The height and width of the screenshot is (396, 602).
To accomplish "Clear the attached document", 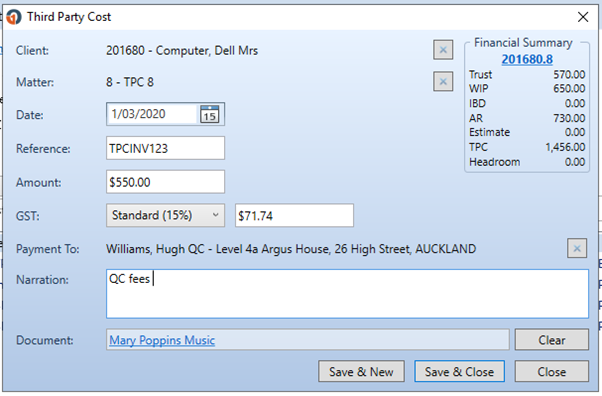I will (x=551, y=340).
